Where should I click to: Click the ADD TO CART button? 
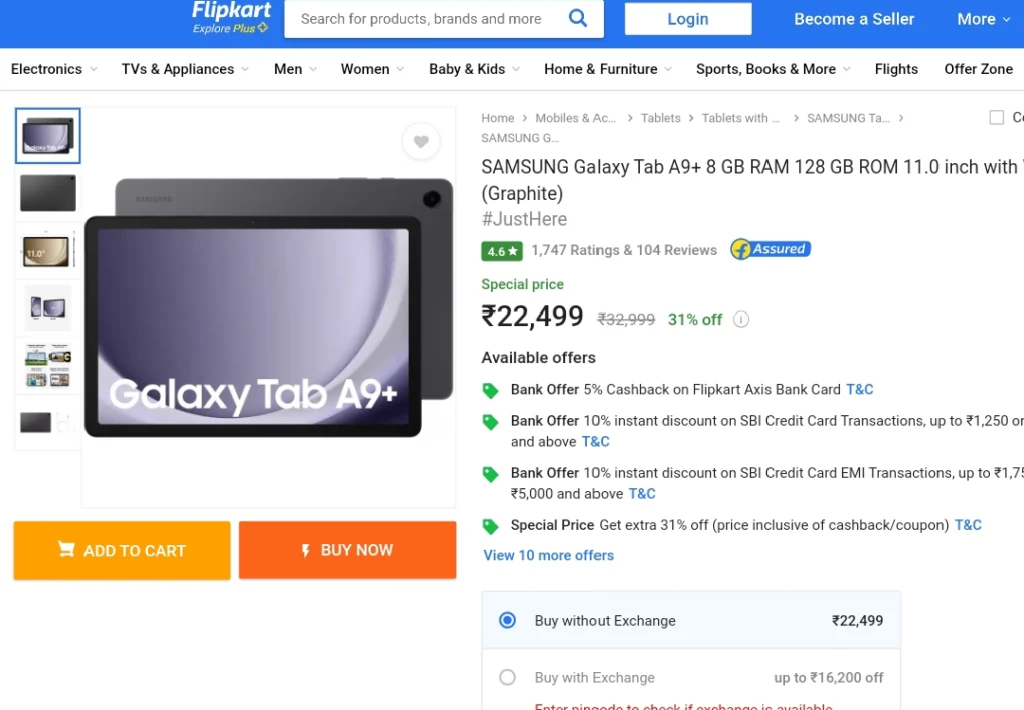(122, 550)
